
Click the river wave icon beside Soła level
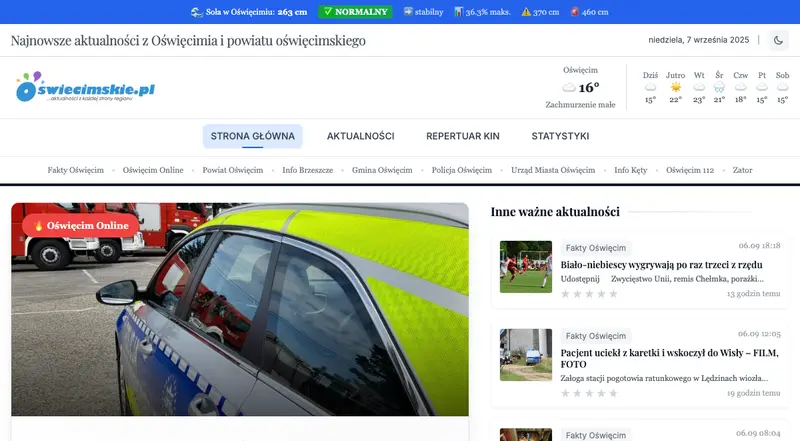point(196,12)
